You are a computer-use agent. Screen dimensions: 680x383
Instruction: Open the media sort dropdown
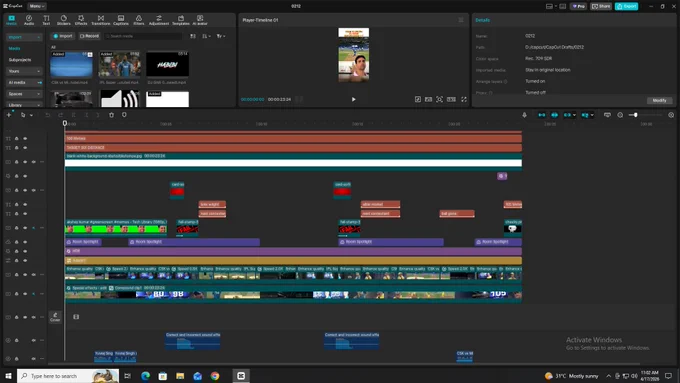pos(206,36)
